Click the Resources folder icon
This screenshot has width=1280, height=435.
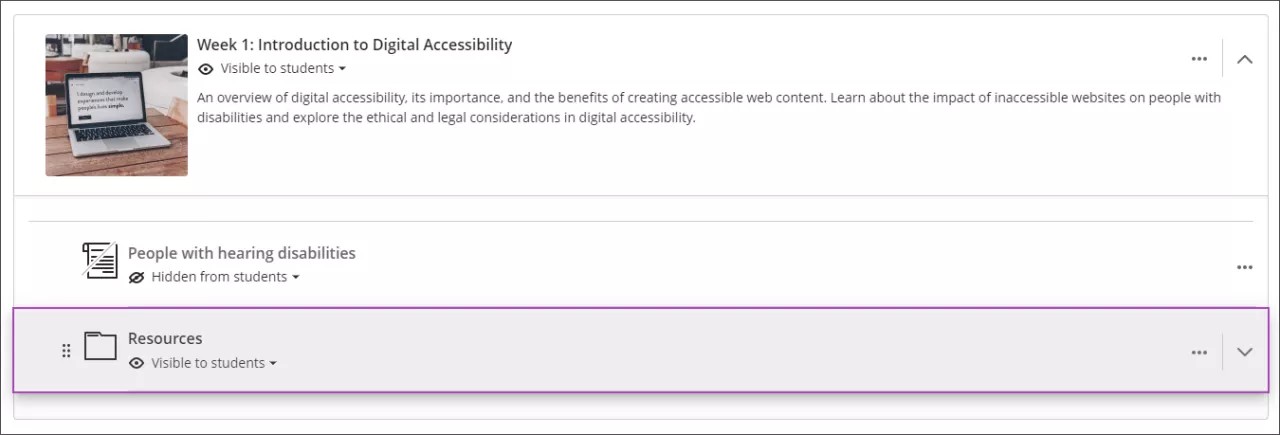[100, 346]
